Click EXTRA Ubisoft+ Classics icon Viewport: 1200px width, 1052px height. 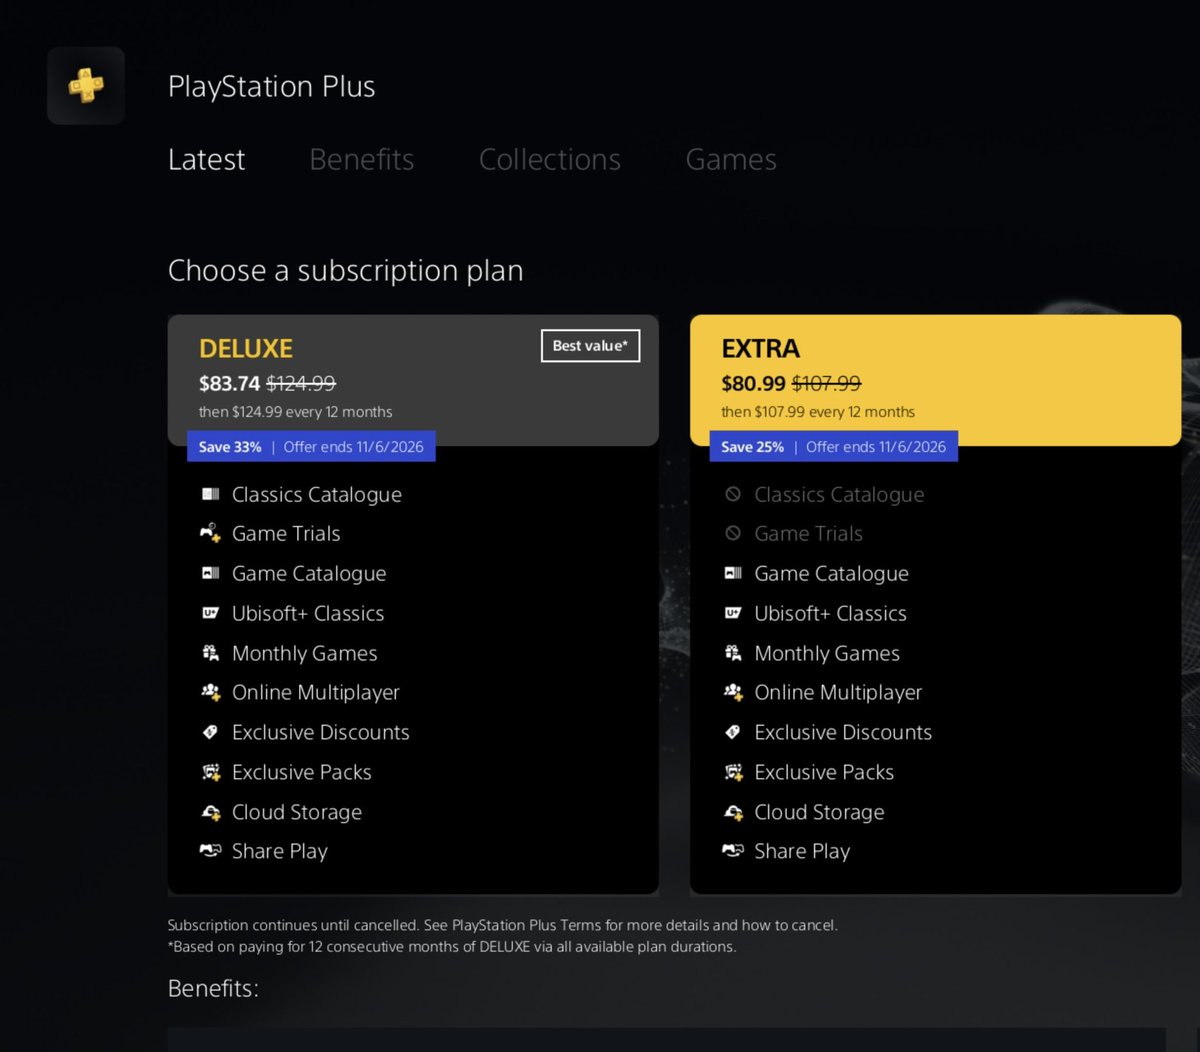(733, 613)
